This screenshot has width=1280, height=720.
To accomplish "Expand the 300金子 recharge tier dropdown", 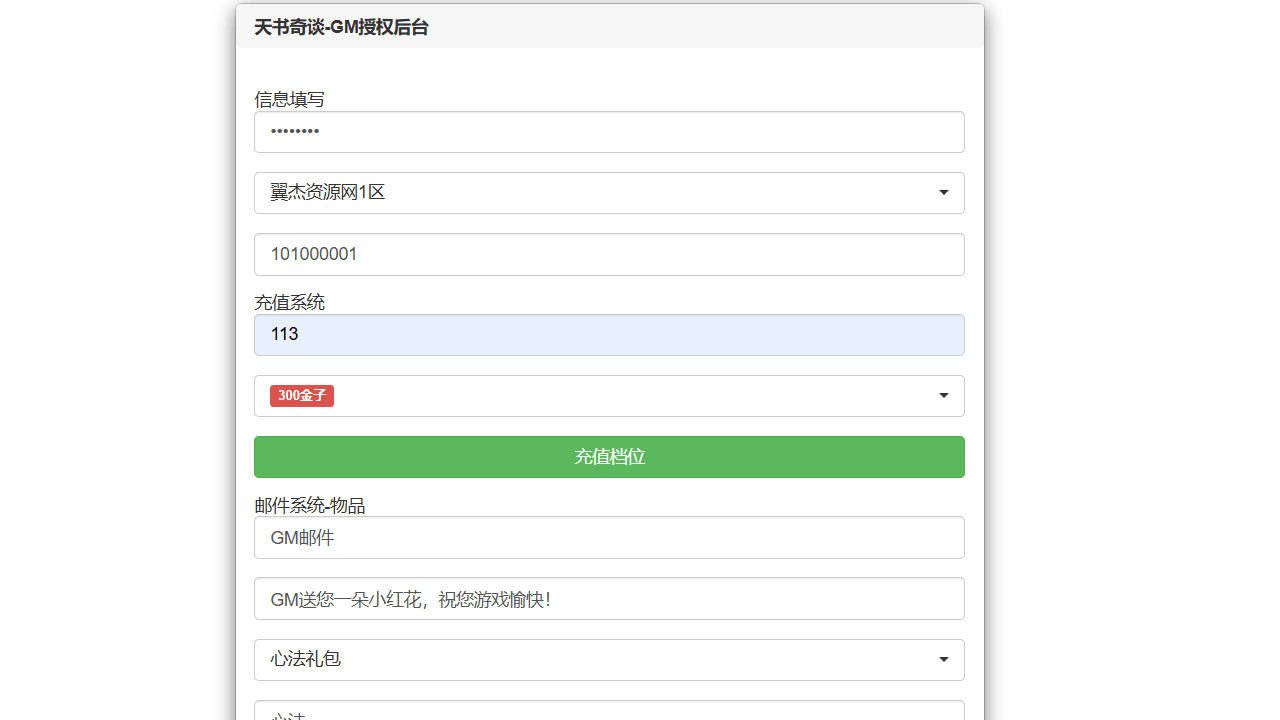I will point(608,396).
